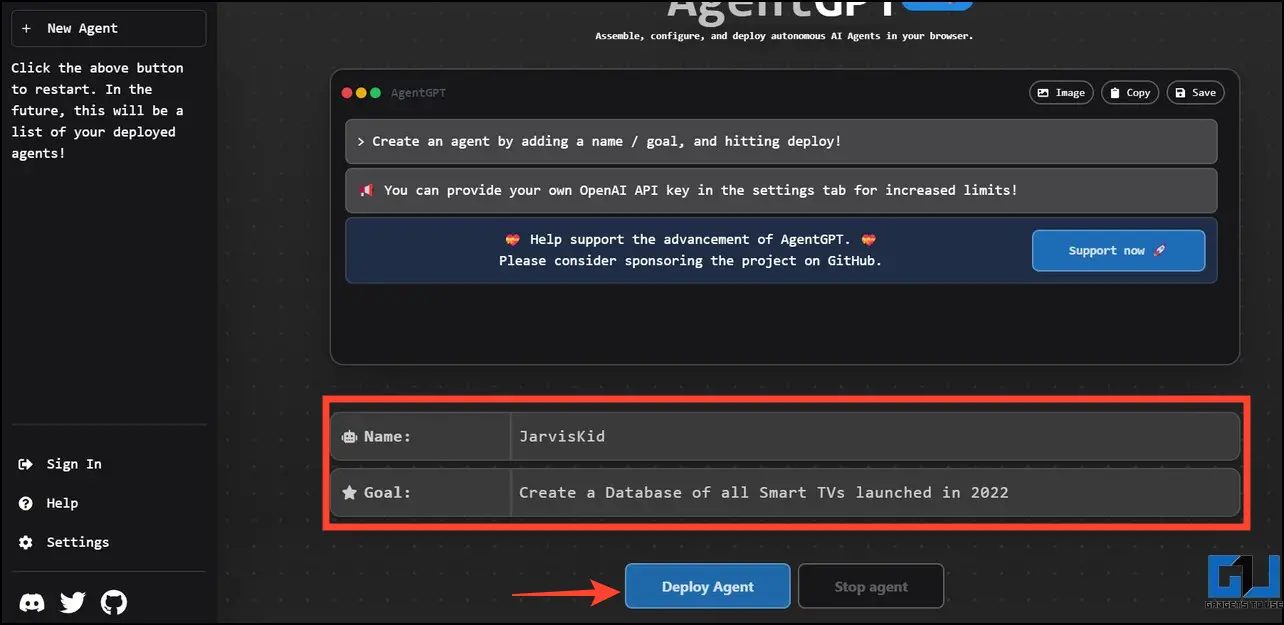Click the Stop agent button
Image resolution: width=1284 pixels, height=625 pixels.
pyautogui.click(x=871, y=586)
